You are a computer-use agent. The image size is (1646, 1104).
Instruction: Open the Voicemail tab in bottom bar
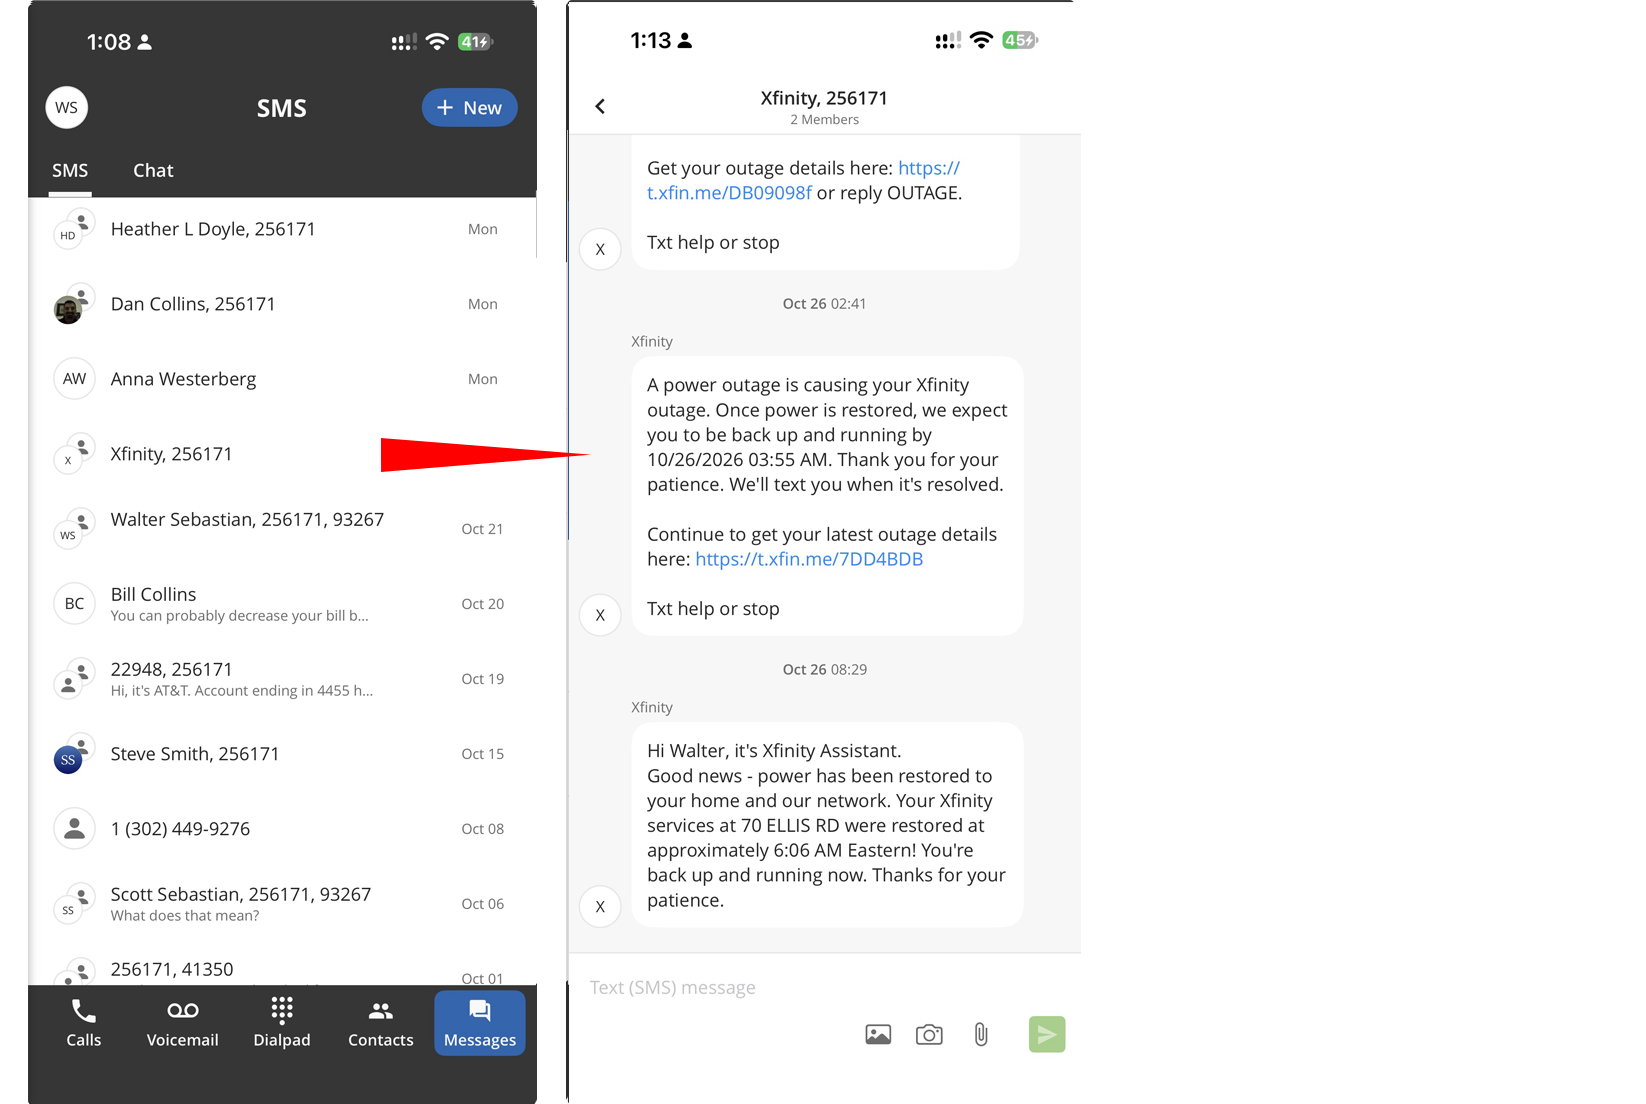[182, 1023]
